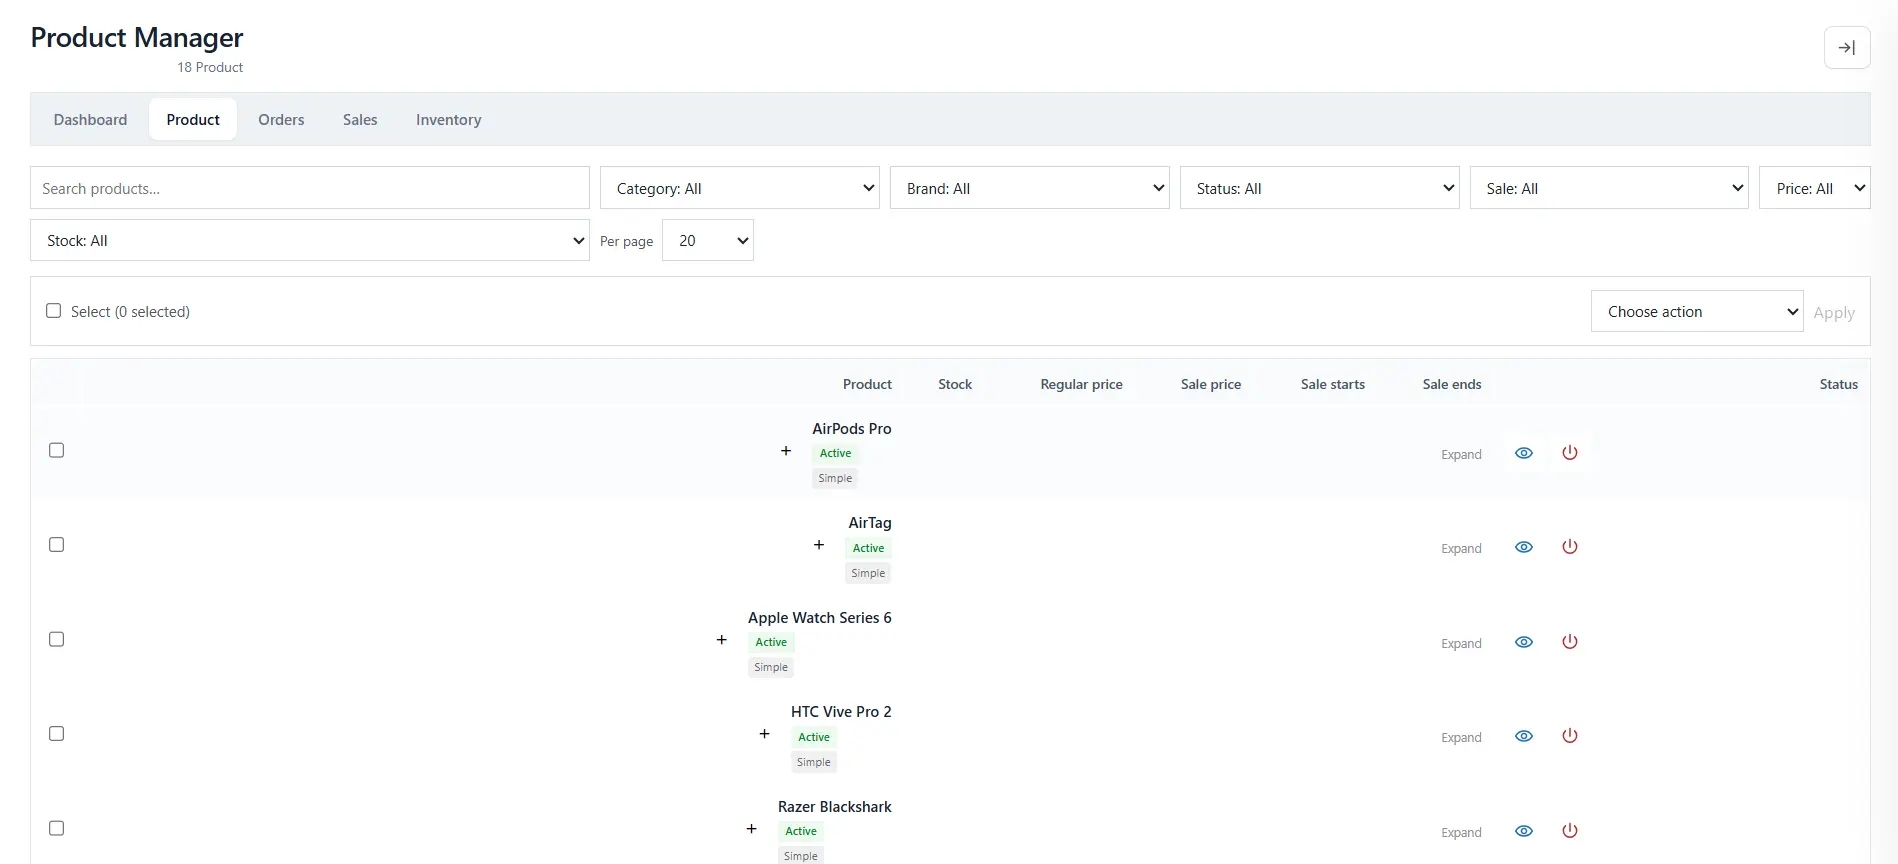The height and width of the screenshot is (864, 1898).
Task: Click the eye icon for HTC Vive Pro 2
Action: coord(1524,736)
